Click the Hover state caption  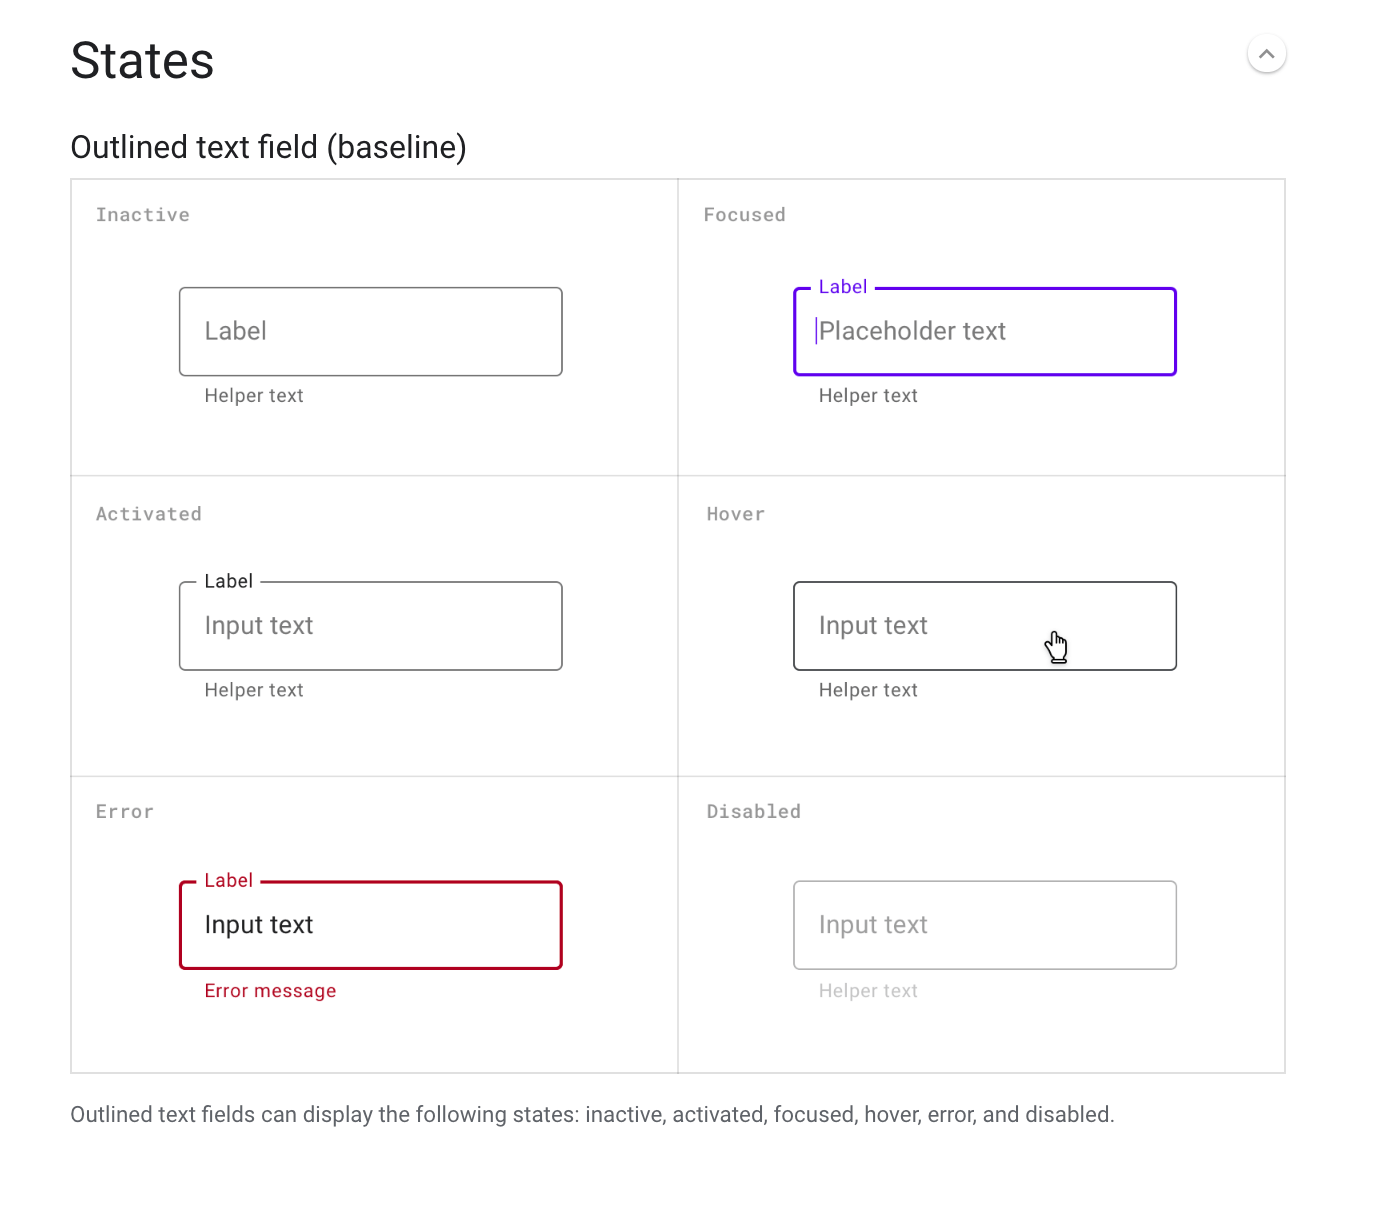coord(735,514)
